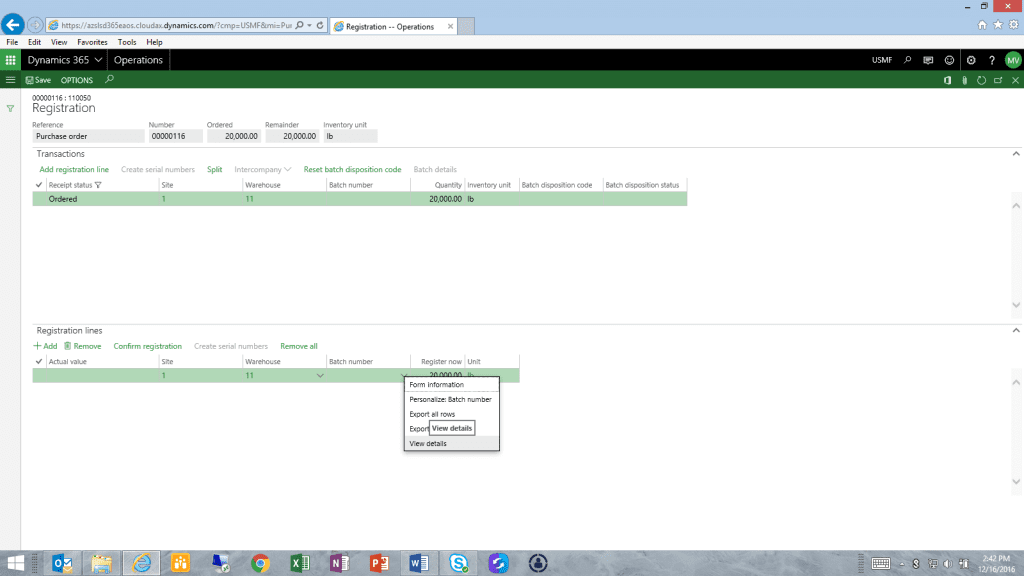The width and height of the screenshot is (1024, 576).
Task: Click the Settings gear icon in header
Action: point(971,60)
